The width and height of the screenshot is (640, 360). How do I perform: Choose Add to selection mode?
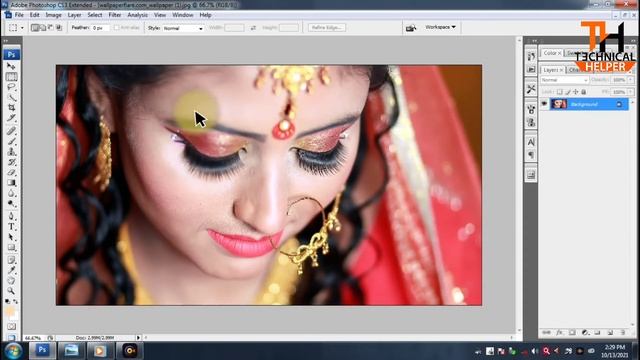pyautogui.click(x=42, y=28)
